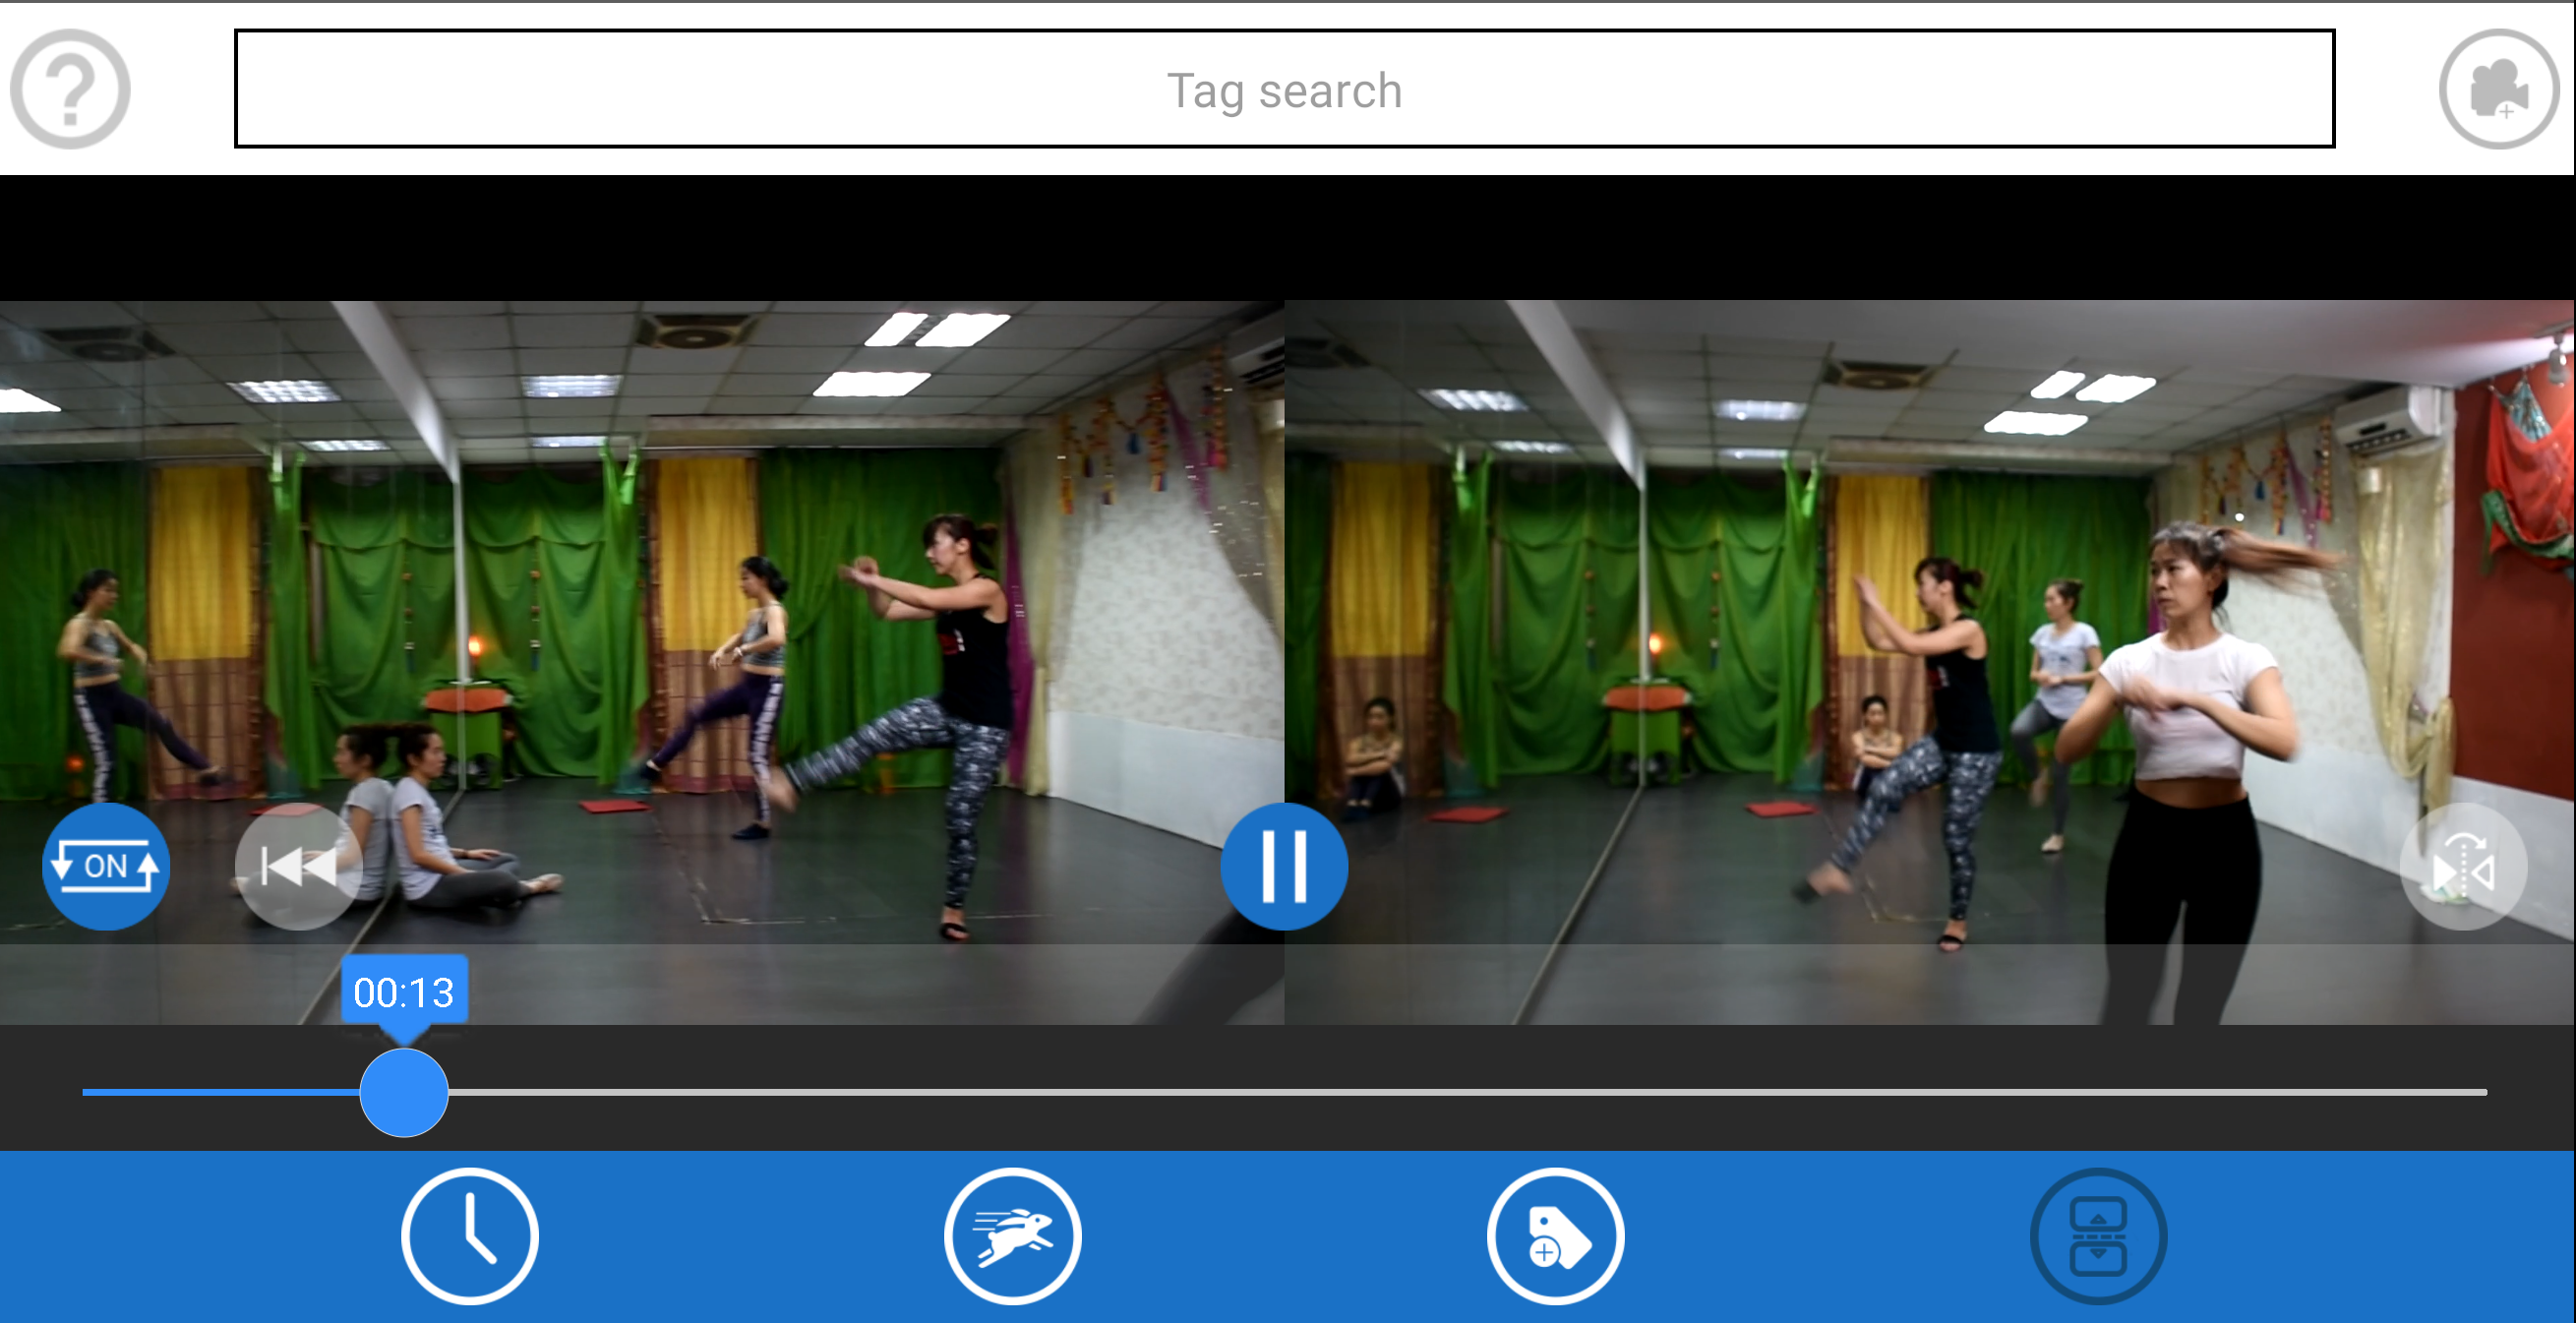
Task: Click inside the Tag search field
Action: (x=1284, y=89)
